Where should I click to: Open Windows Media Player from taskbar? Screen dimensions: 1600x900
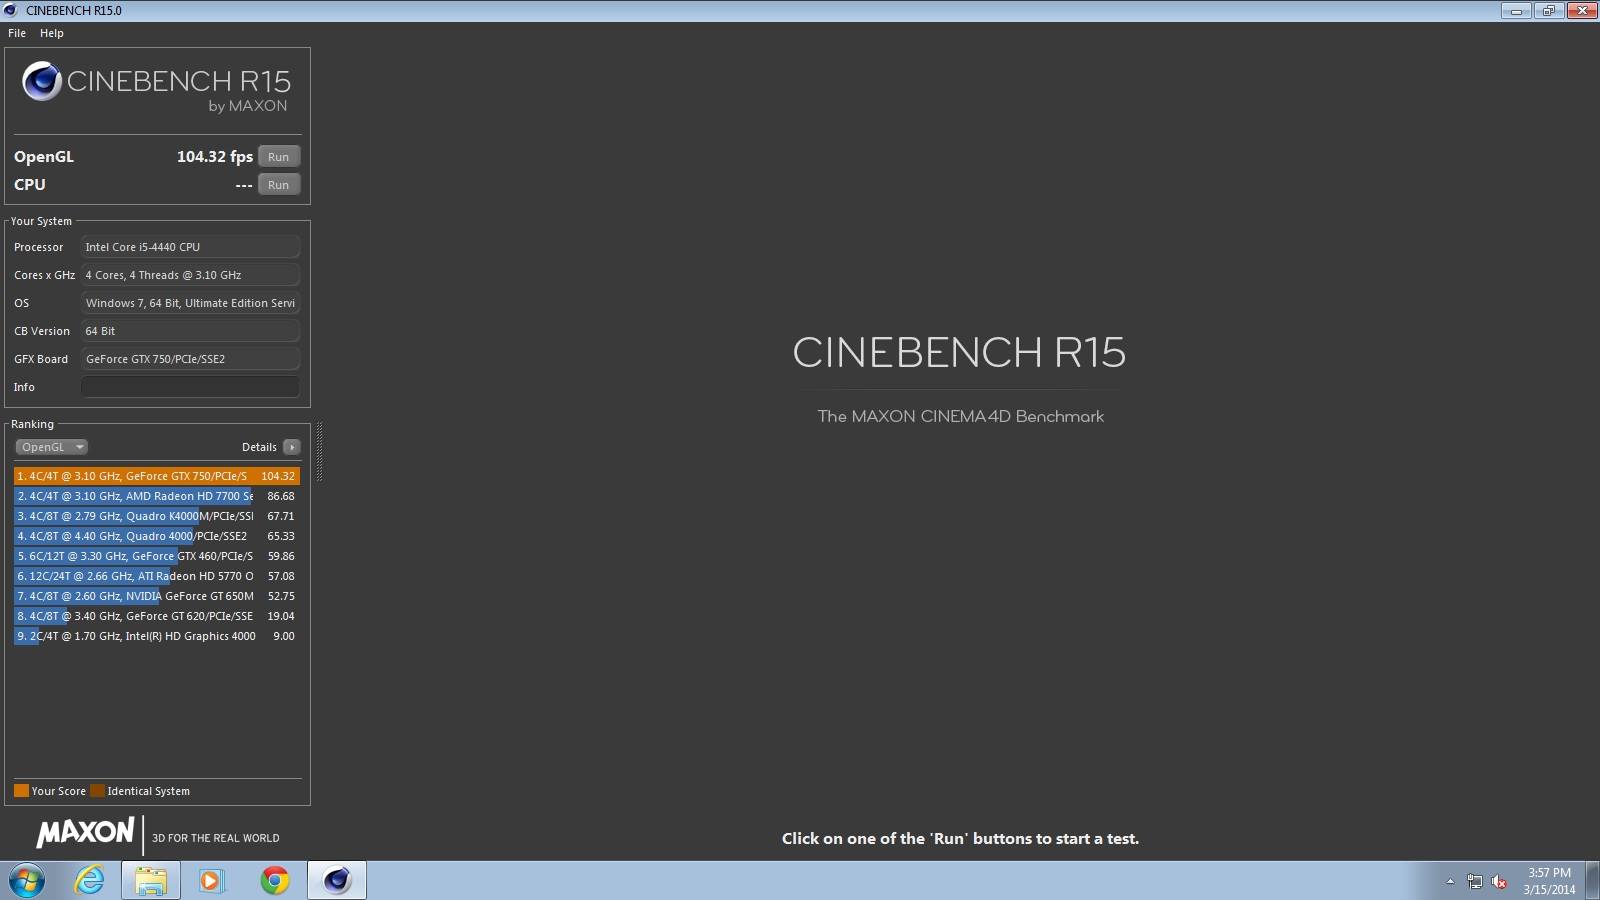coord(211,881)
